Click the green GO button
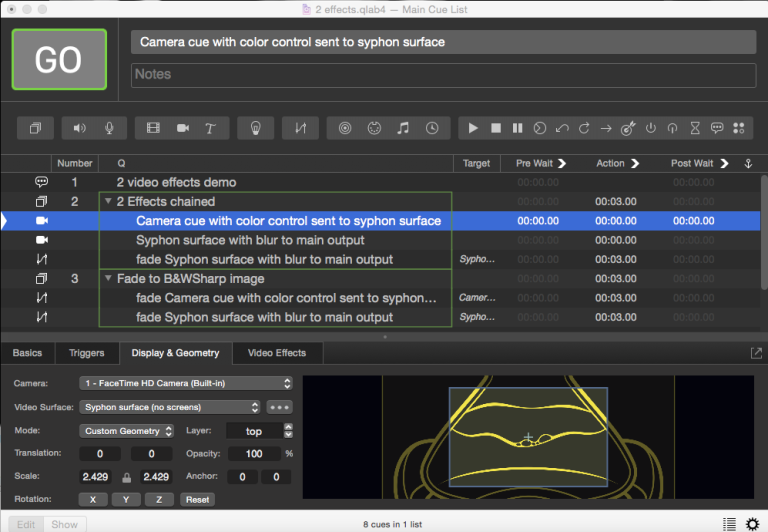This screenshot has height=532, width=768. coord(58,60)
